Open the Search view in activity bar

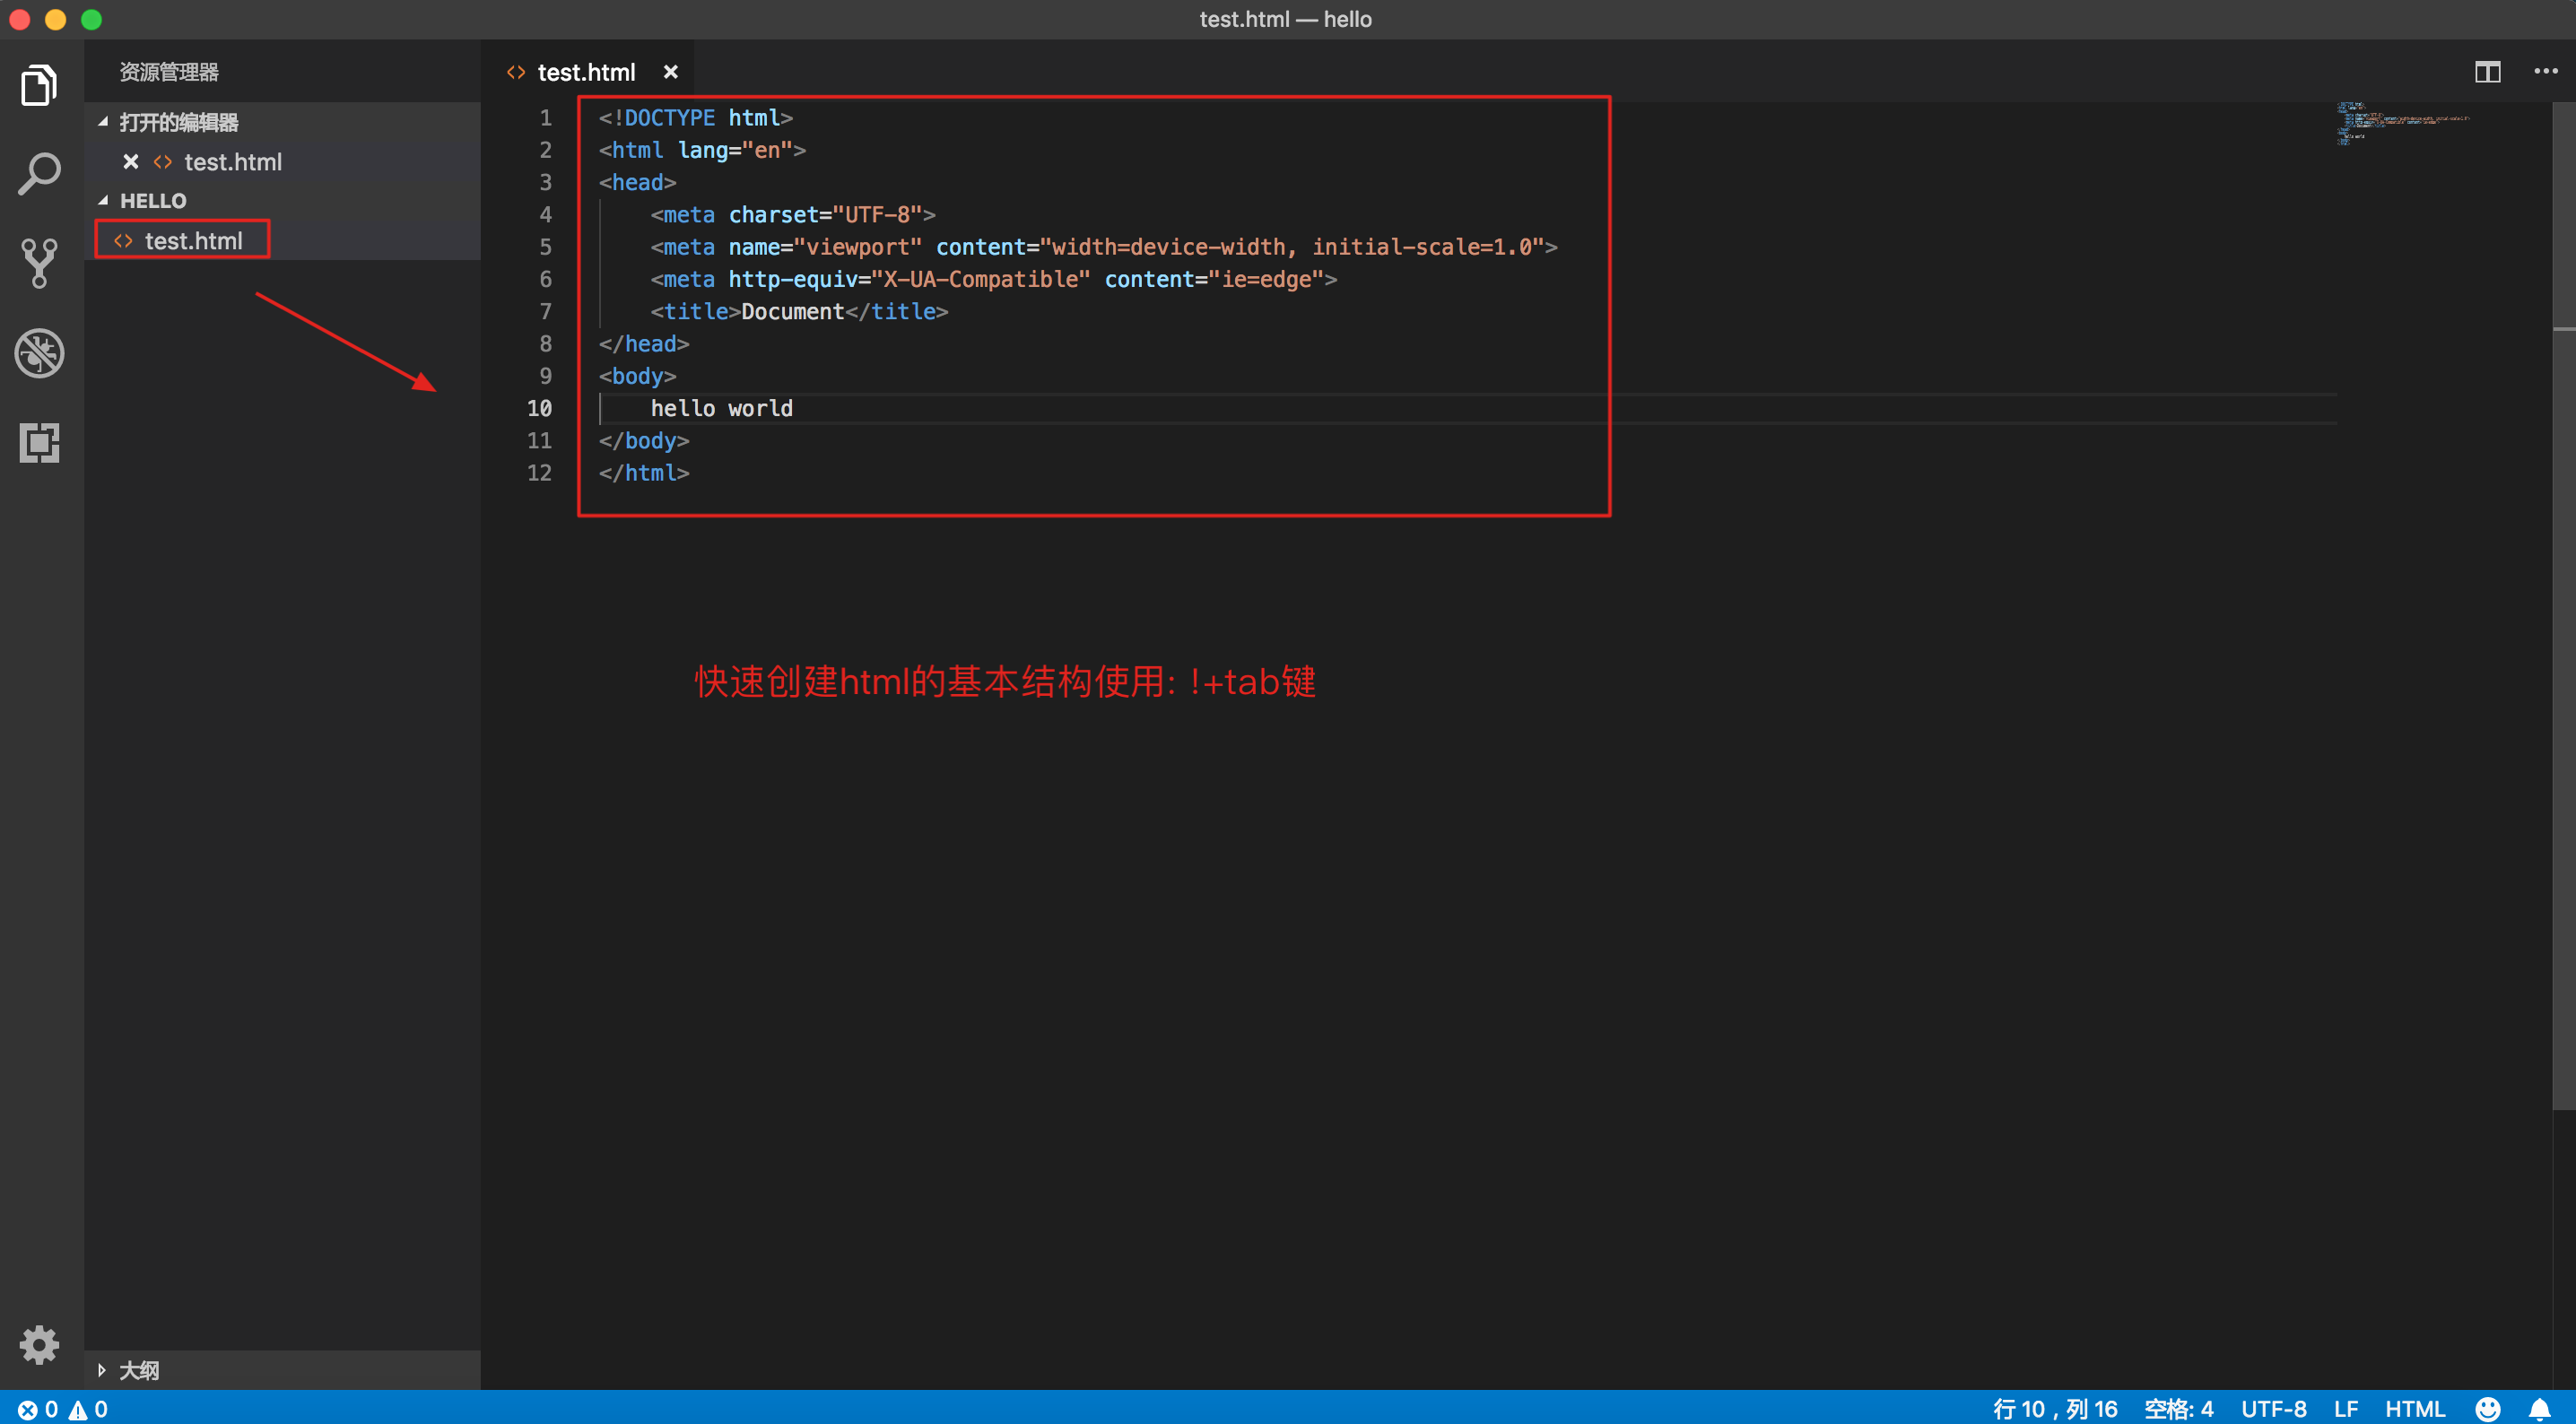pos(39,174)
